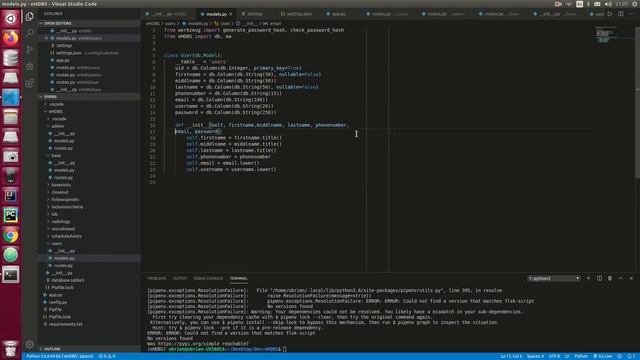Launch Firefox from the Ubuntu dock
640x360 pixels.
tap(11, 38)
